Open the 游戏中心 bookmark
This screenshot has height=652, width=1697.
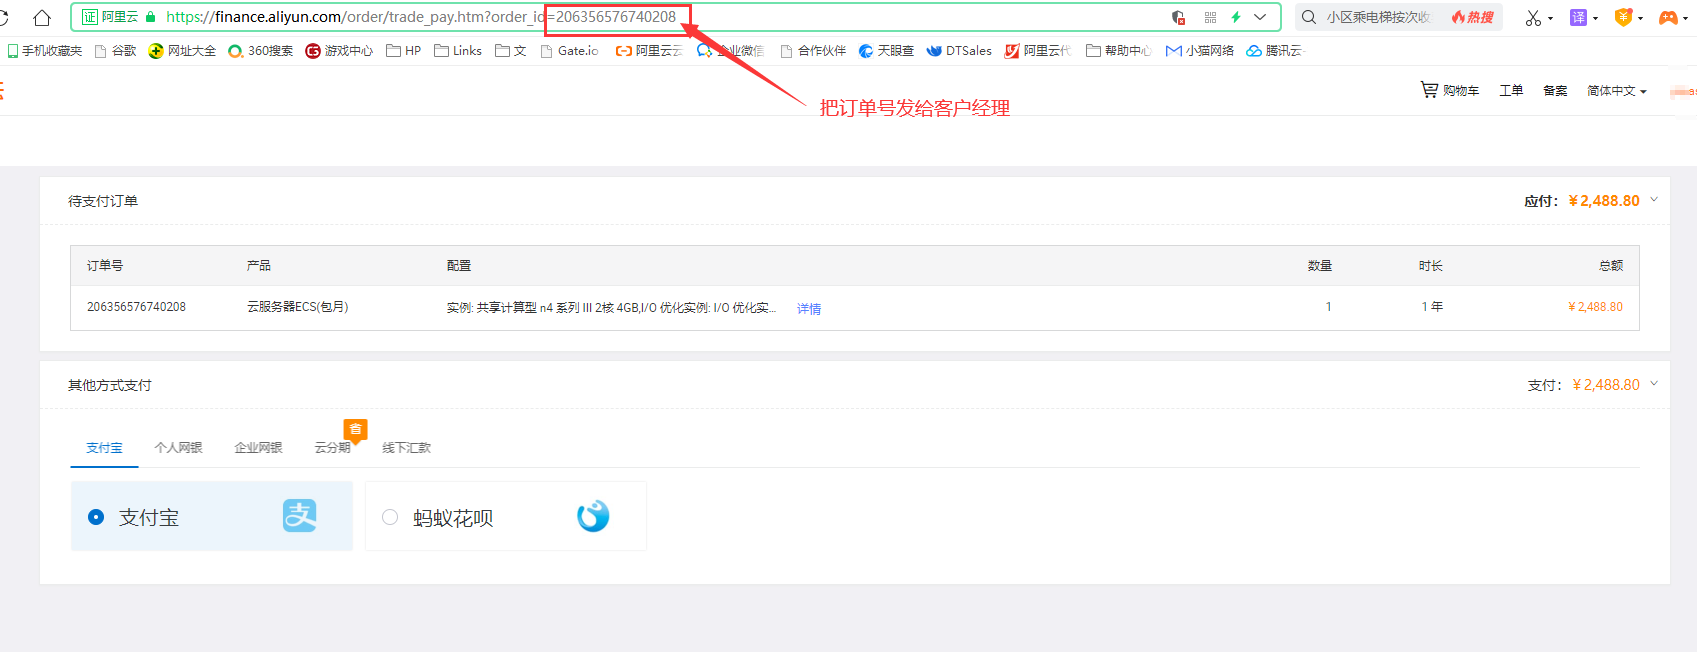click(x=339, y=51)
